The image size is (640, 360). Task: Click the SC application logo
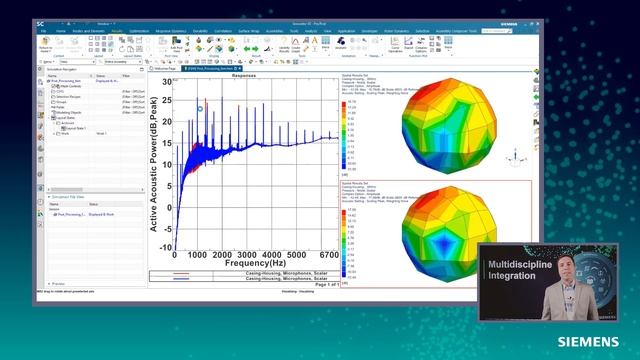40,24
